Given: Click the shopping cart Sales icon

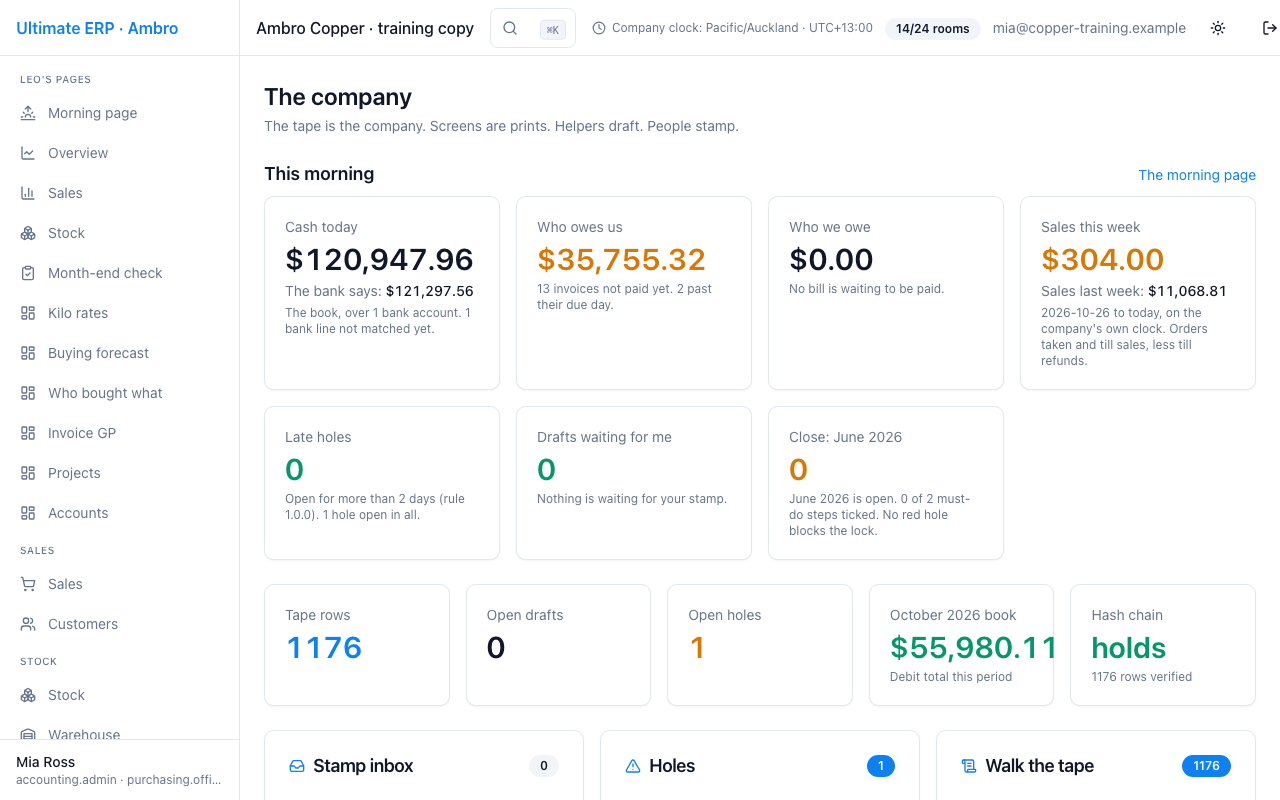Looking at the screenshot, I should (x=28, y=584).
